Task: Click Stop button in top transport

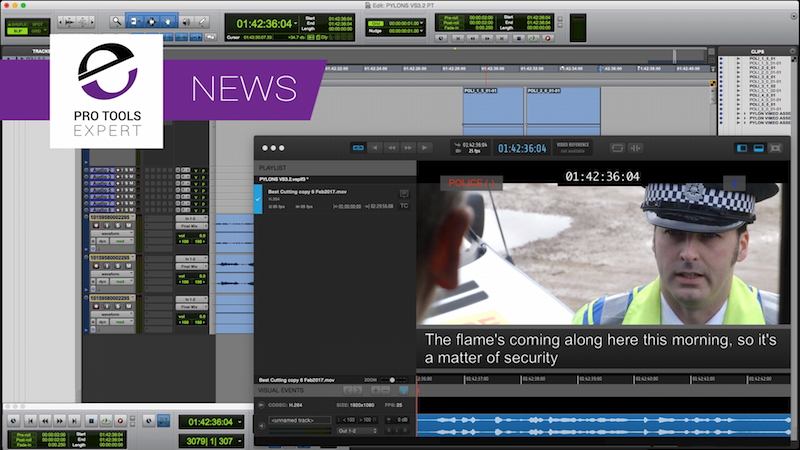Action: (518, 38)
